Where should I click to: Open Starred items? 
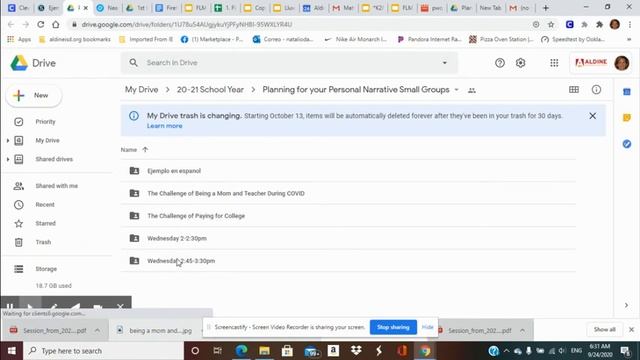45,223
